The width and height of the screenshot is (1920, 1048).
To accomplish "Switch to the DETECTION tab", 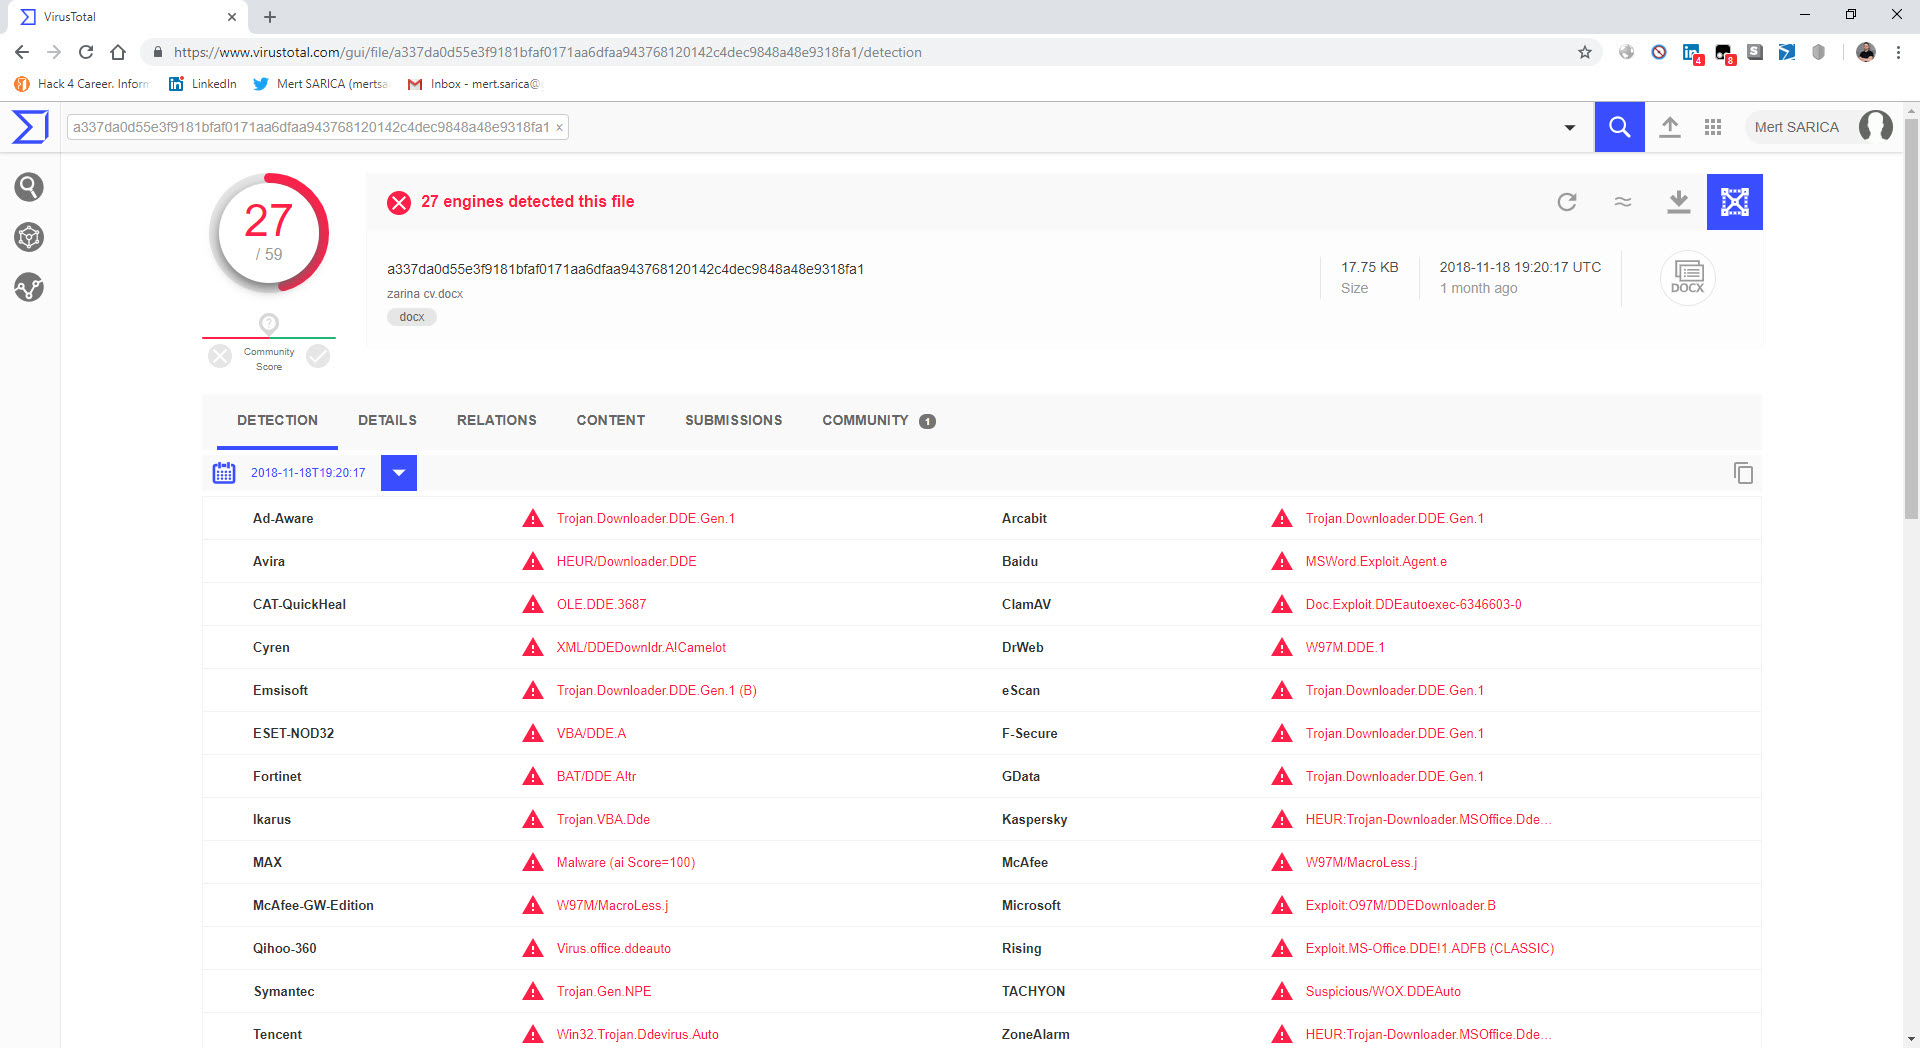I will pos(277,421).
